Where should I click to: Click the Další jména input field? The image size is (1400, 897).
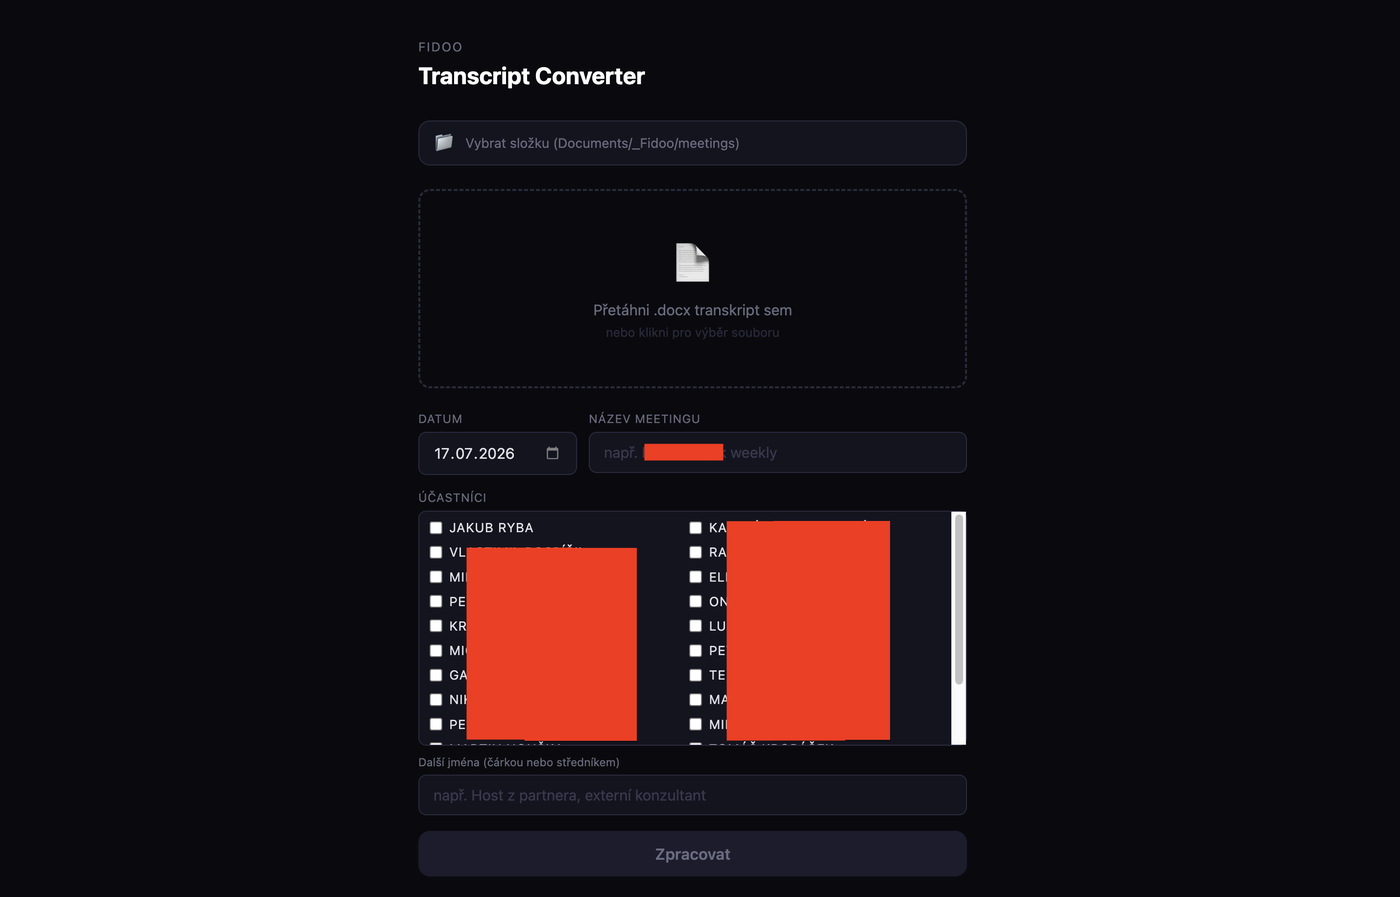(692, 795)
